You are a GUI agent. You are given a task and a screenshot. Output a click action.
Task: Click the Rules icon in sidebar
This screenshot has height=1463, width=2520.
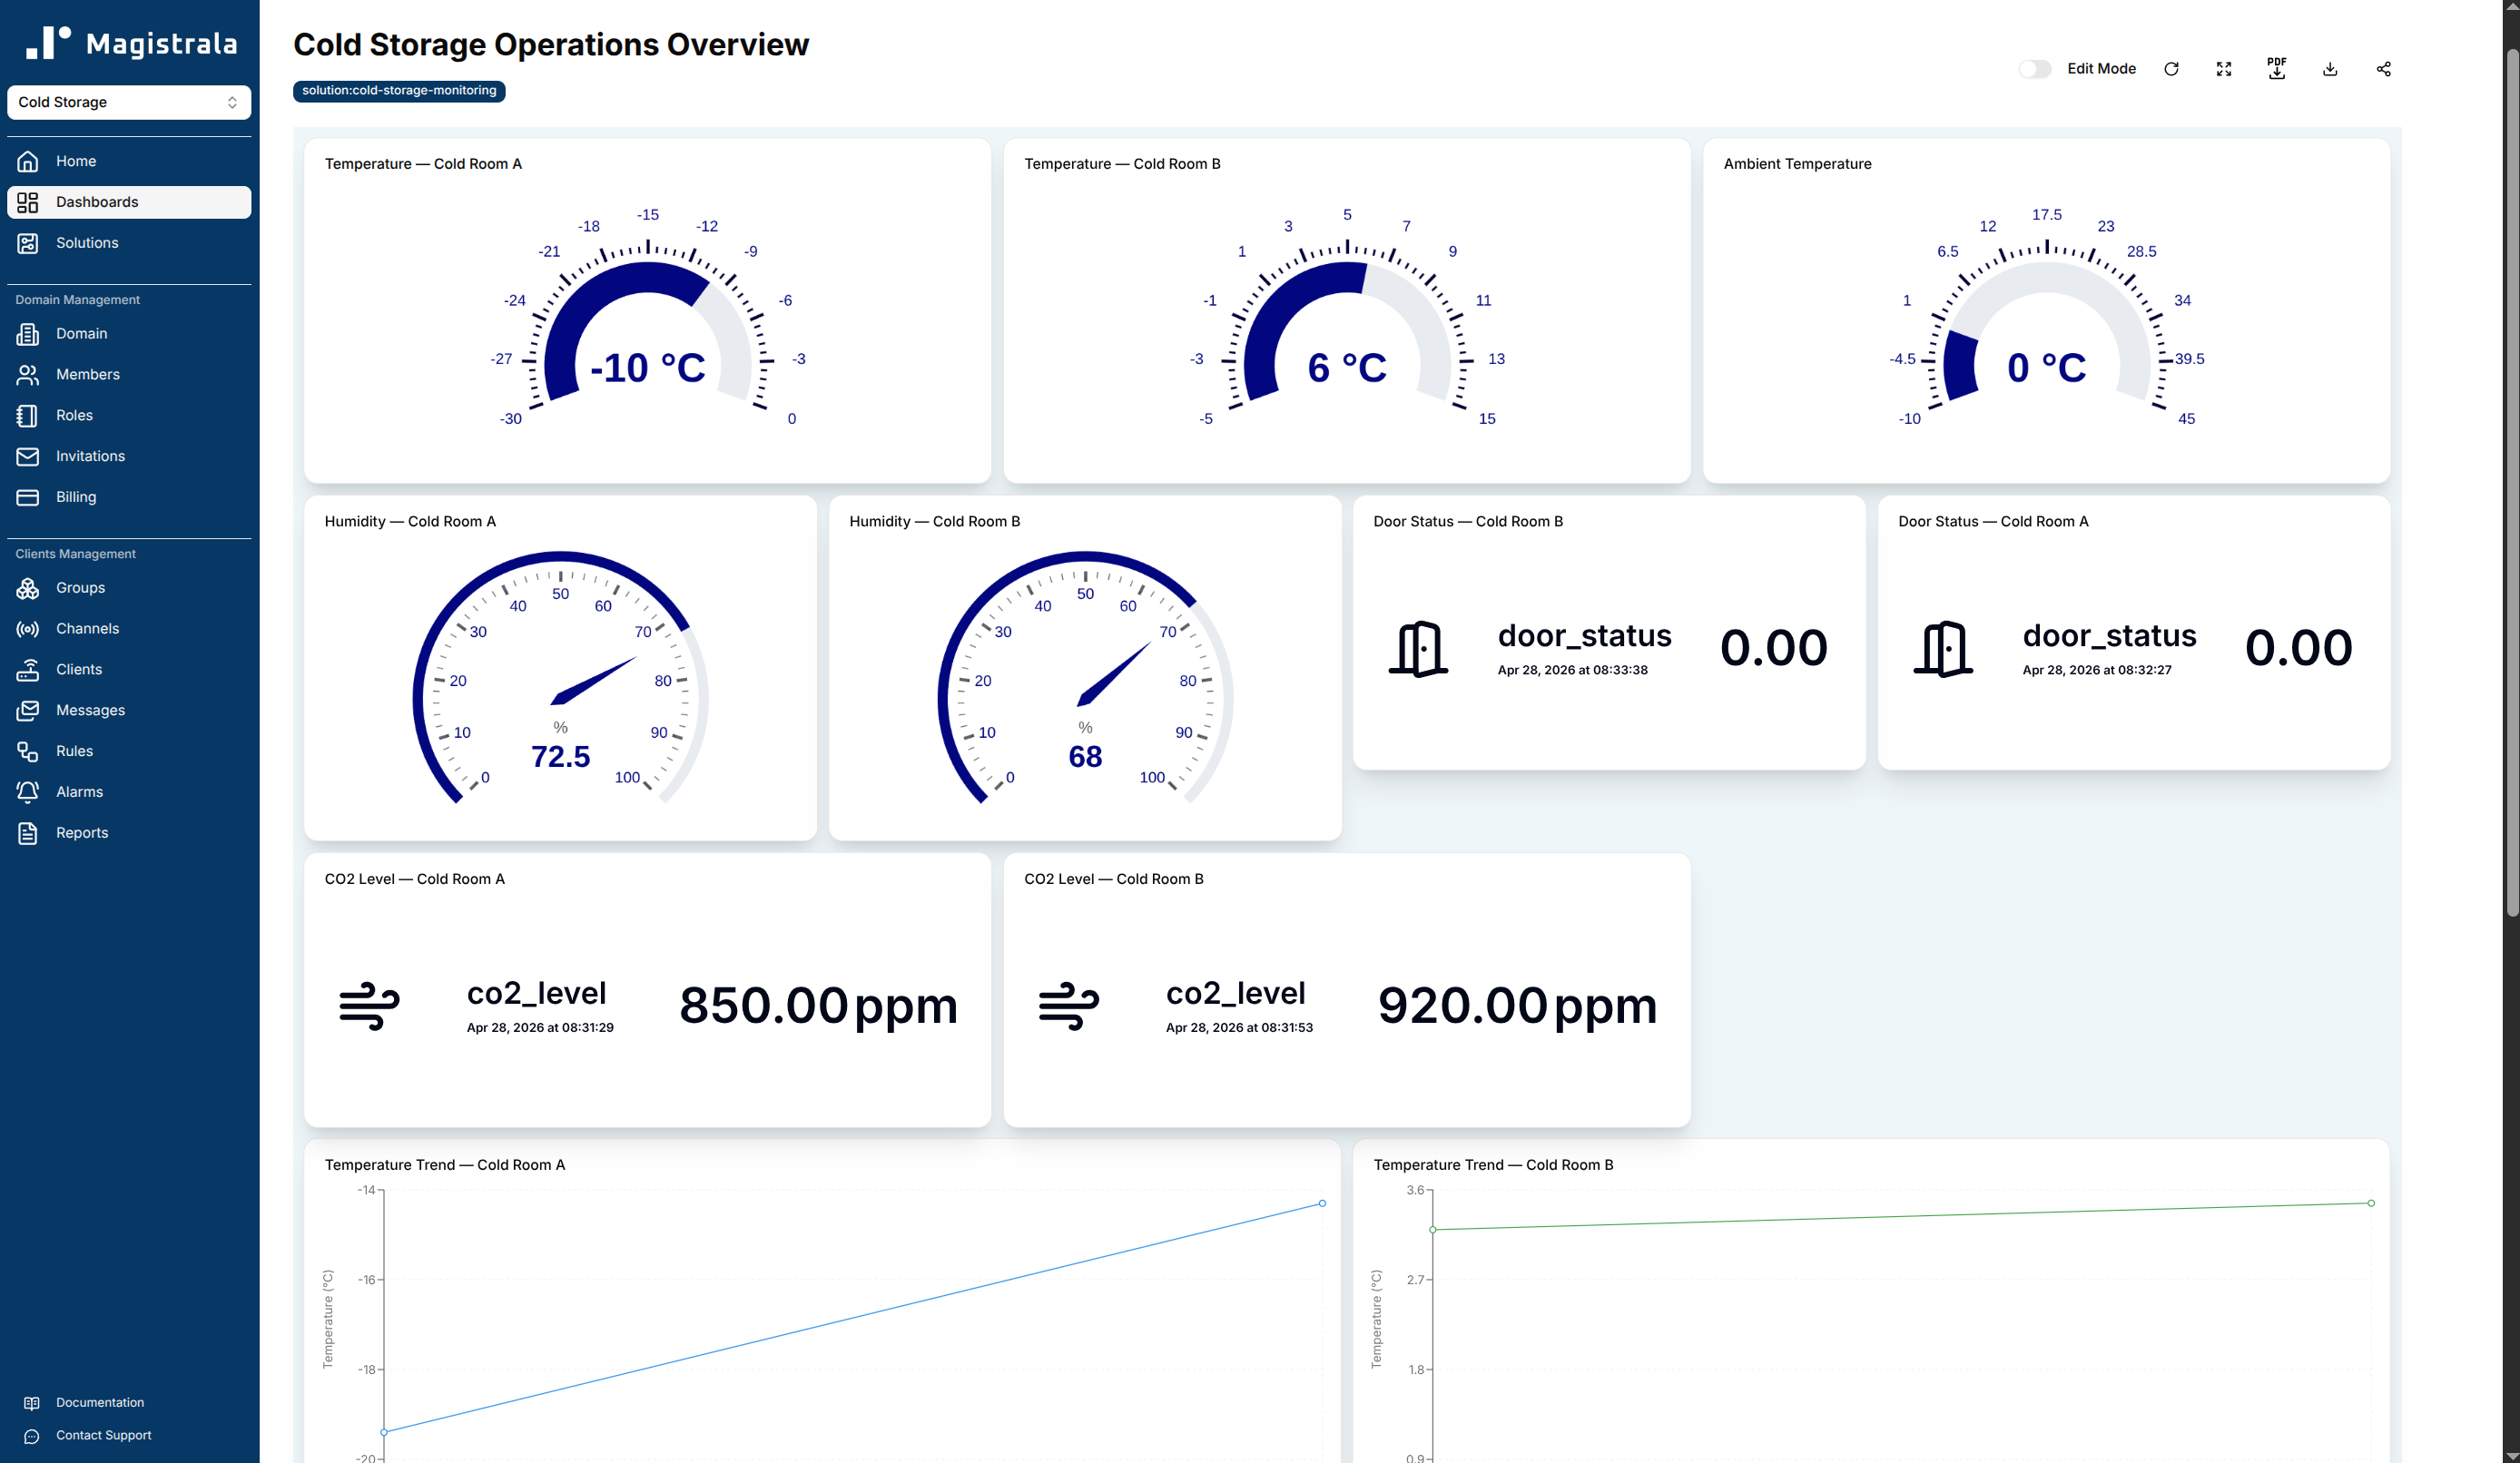(x=28, y=752)
